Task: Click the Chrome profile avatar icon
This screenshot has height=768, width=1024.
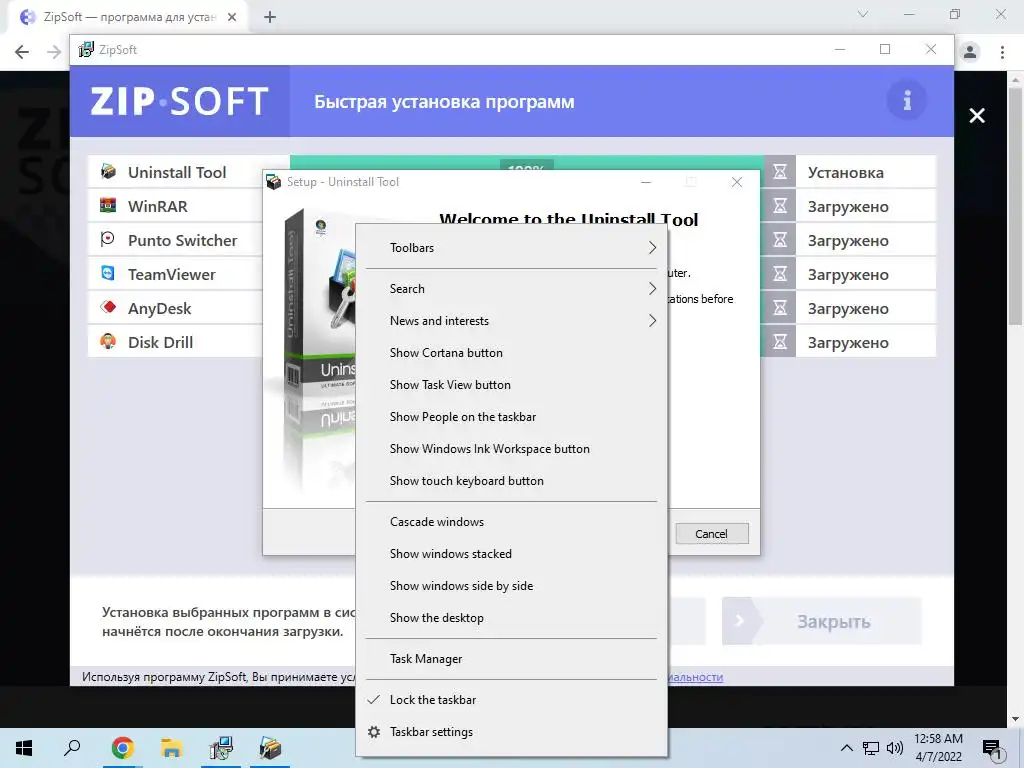Action: pos(970,52)
